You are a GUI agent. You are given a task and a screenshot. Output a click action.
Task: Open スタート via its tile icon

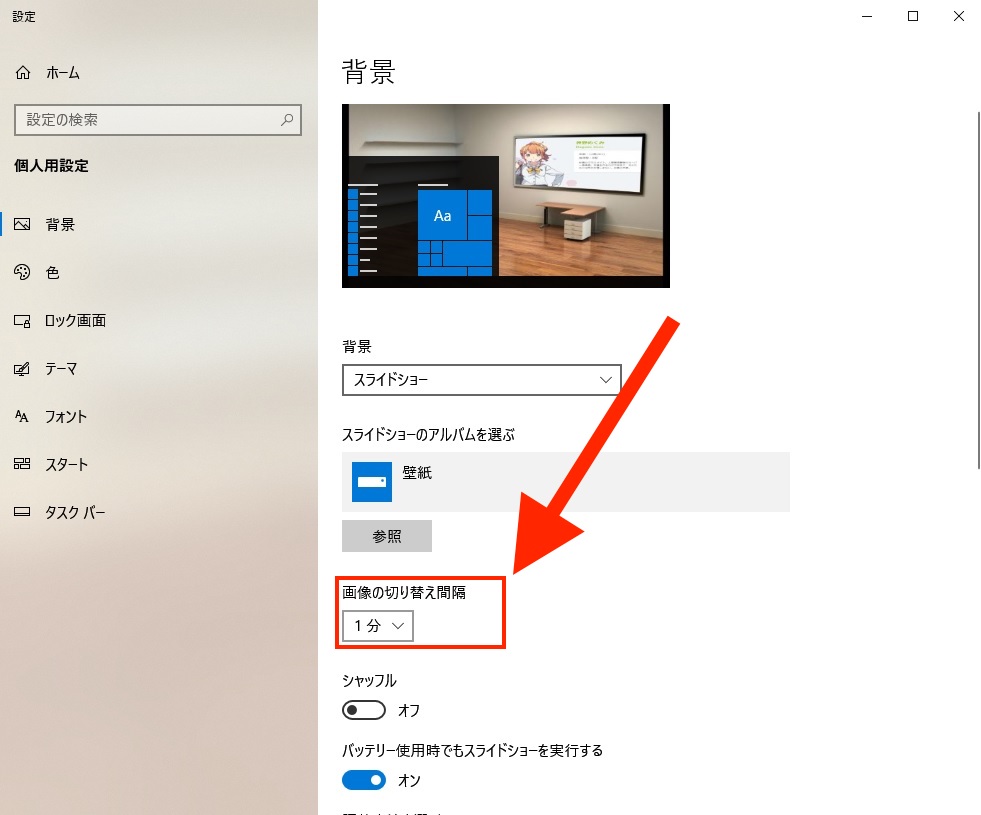(x=23, y=465)
